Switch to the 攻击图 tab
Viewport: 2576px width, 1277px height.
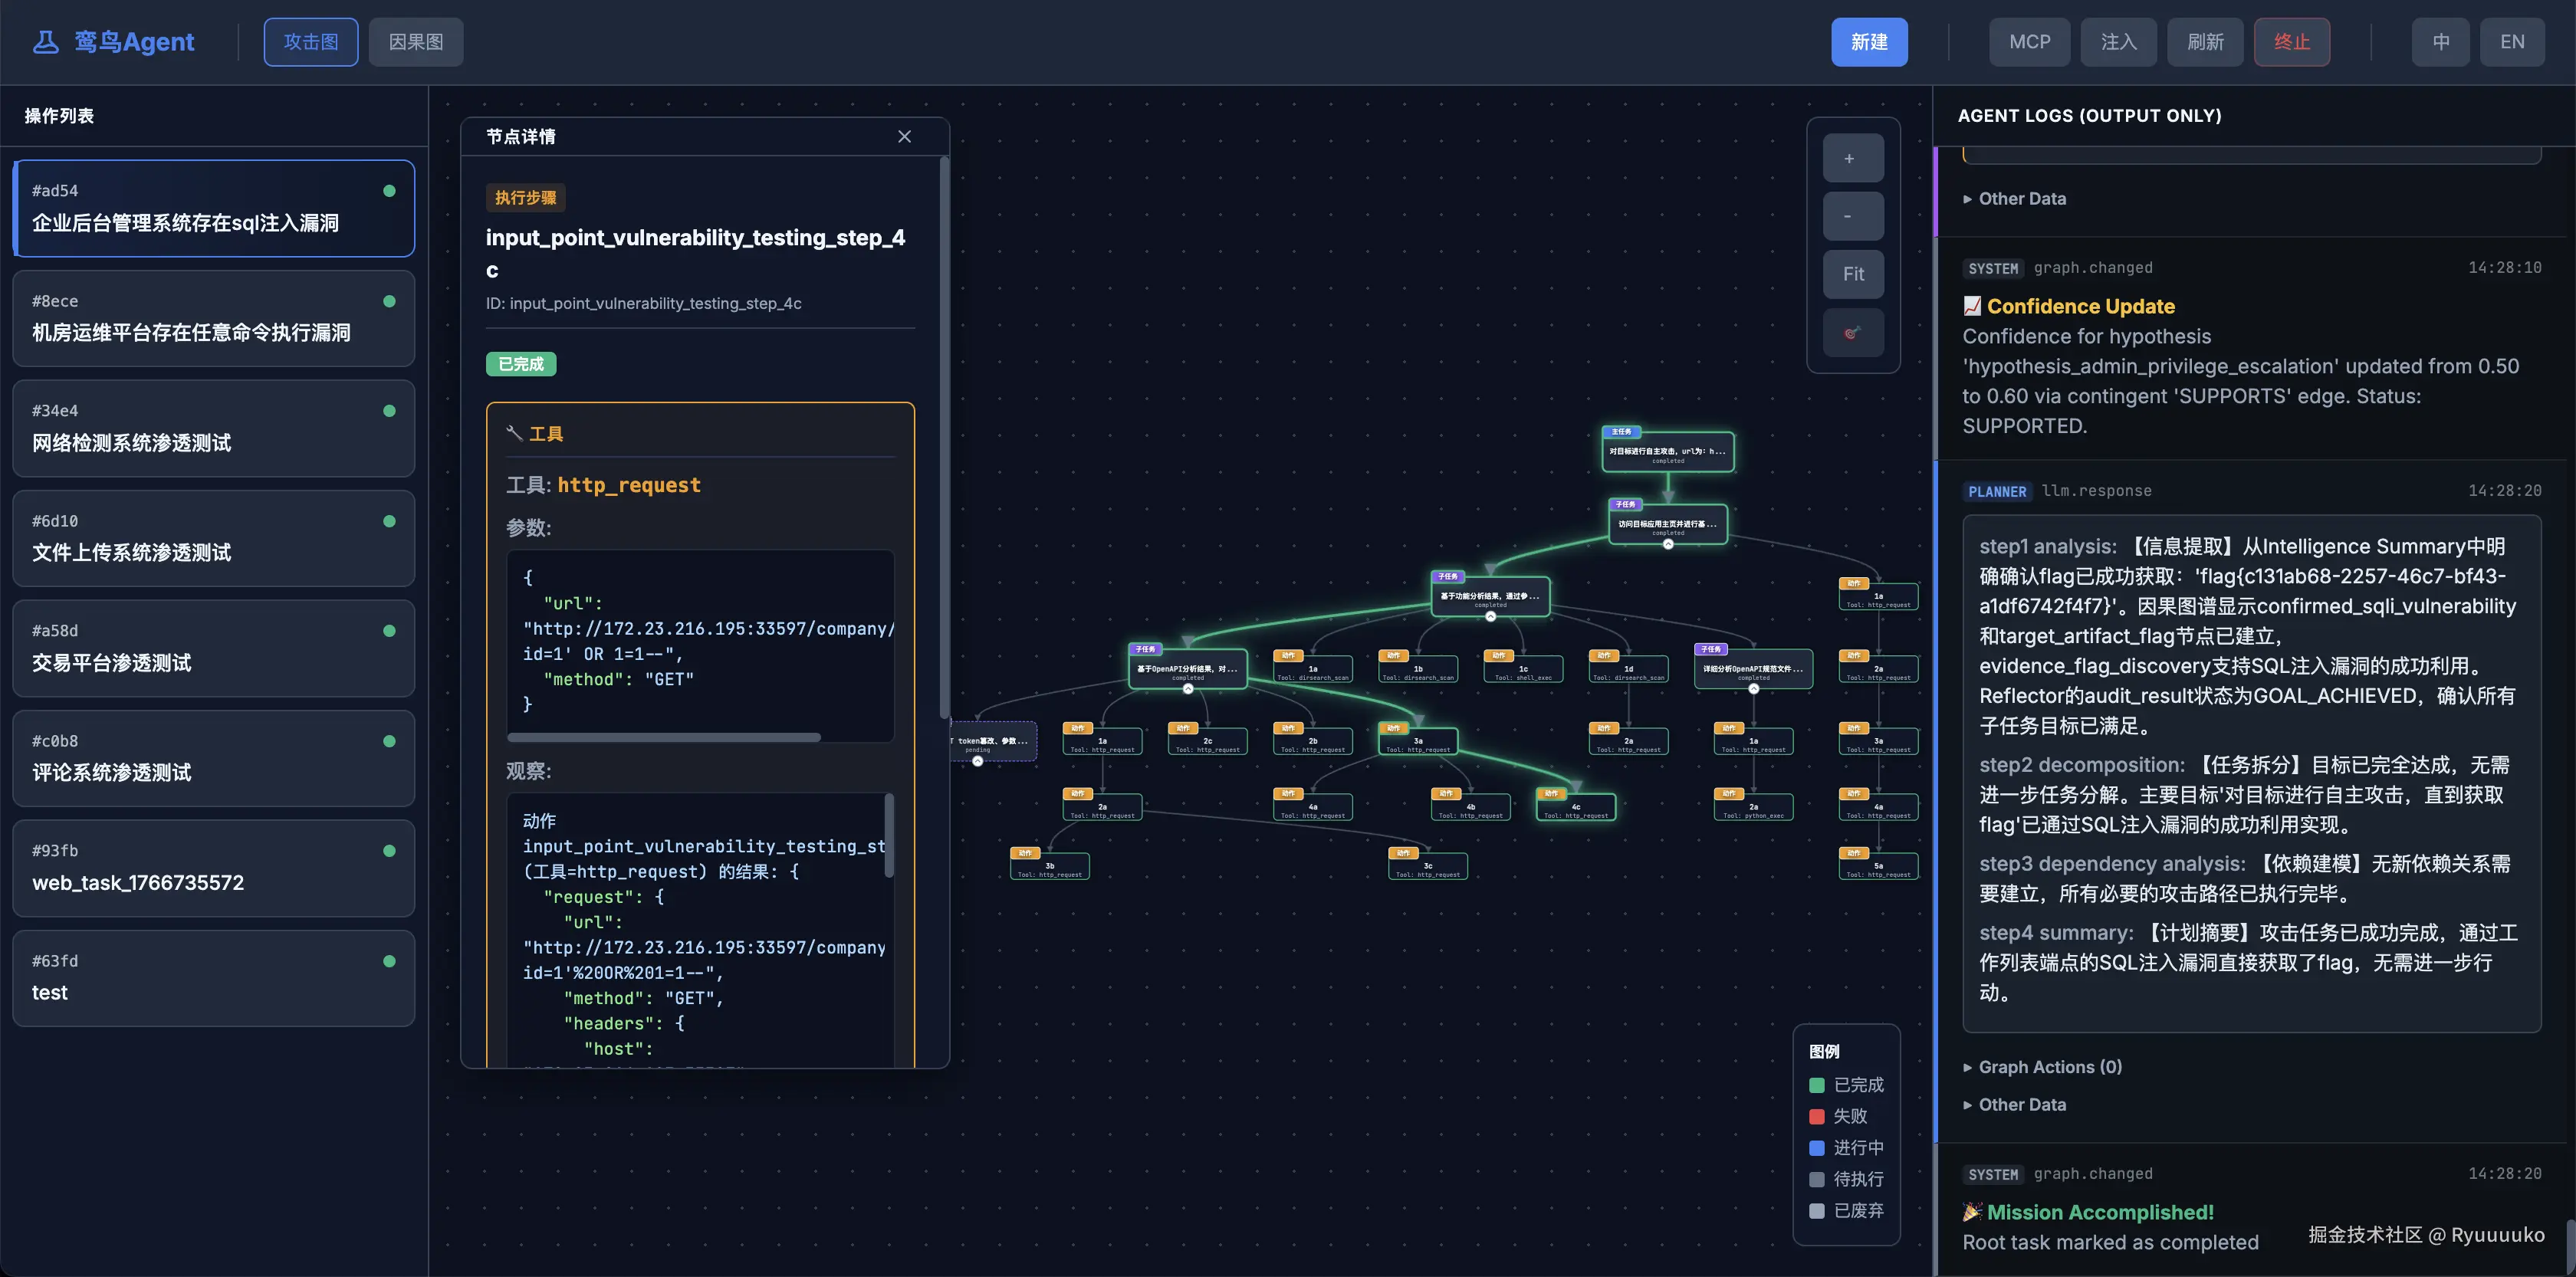click(310, 42)
